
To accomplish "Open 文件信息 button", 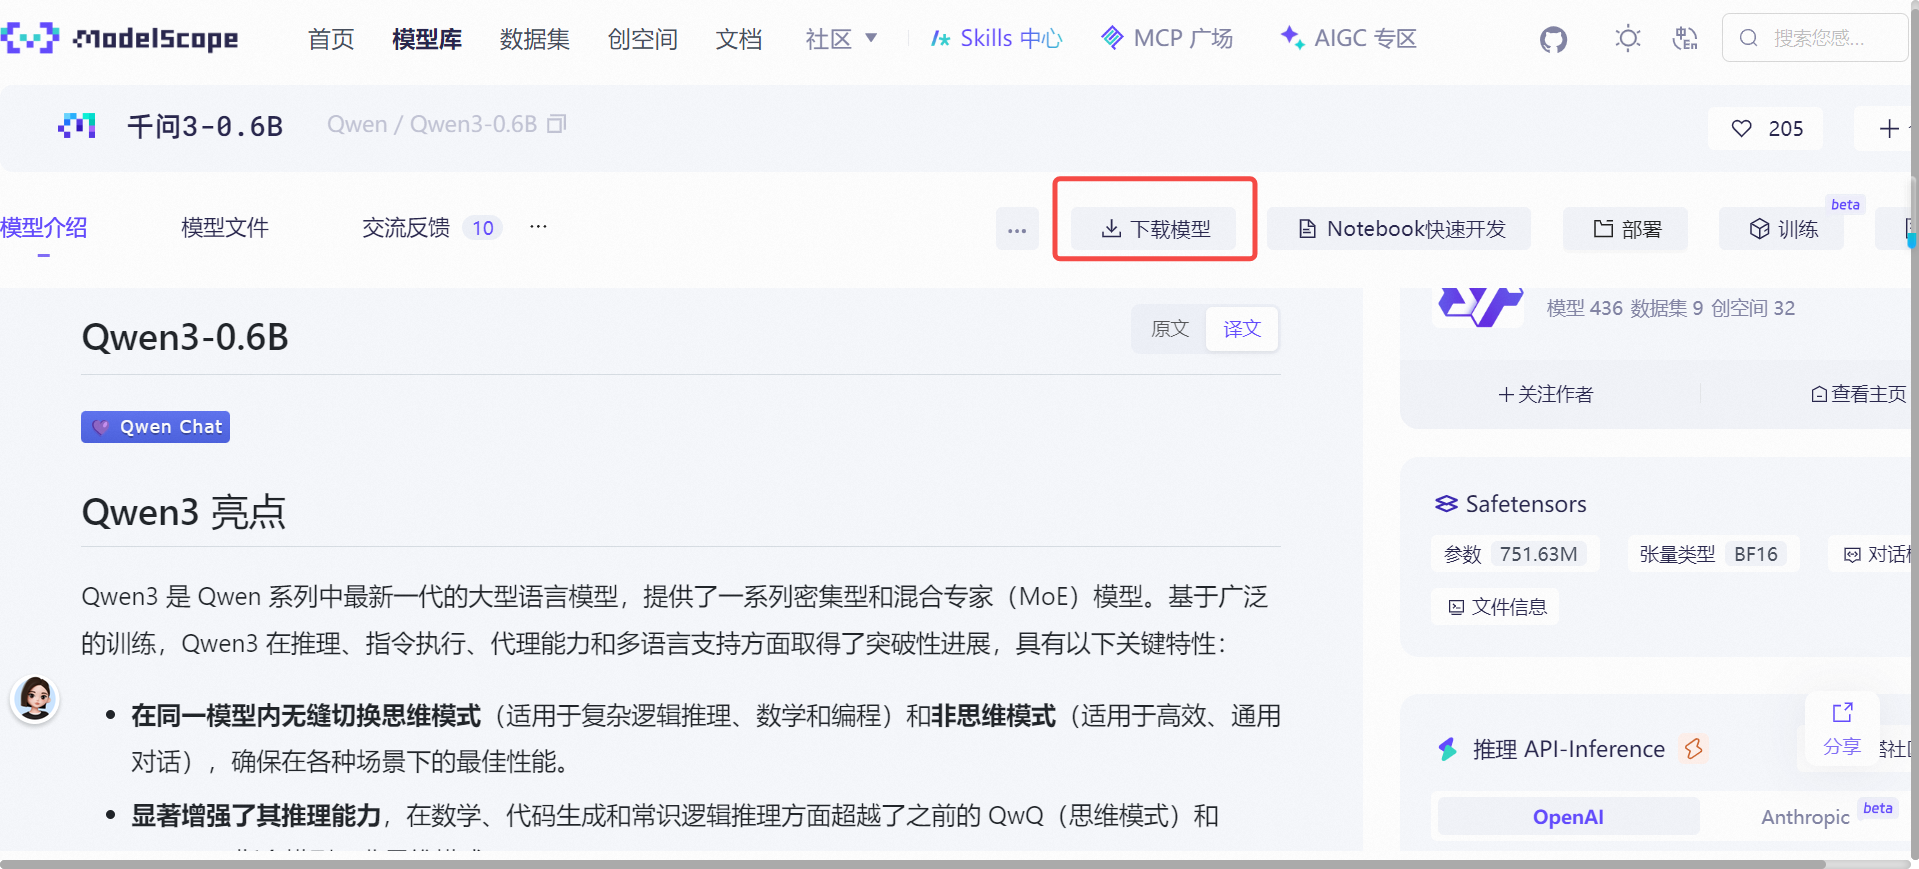I will point(1496,607).
